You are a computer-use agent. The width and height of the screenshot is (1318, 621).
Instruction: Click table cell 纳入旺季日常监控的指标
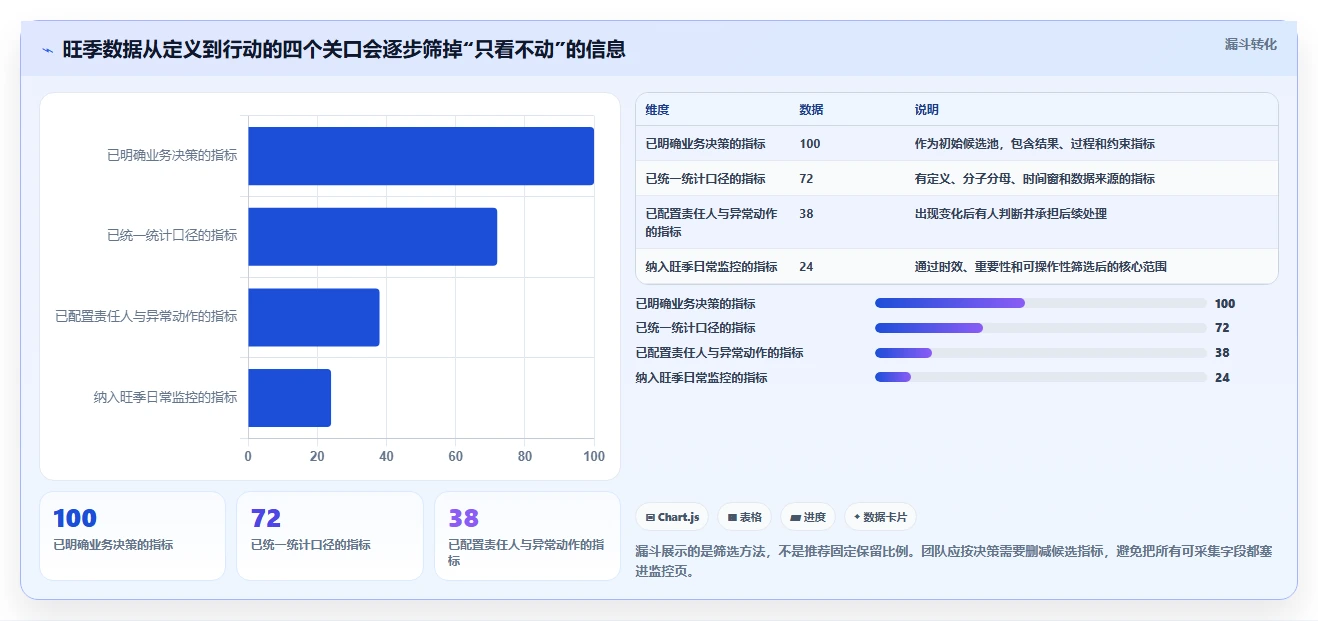click(x=711, y=267)
